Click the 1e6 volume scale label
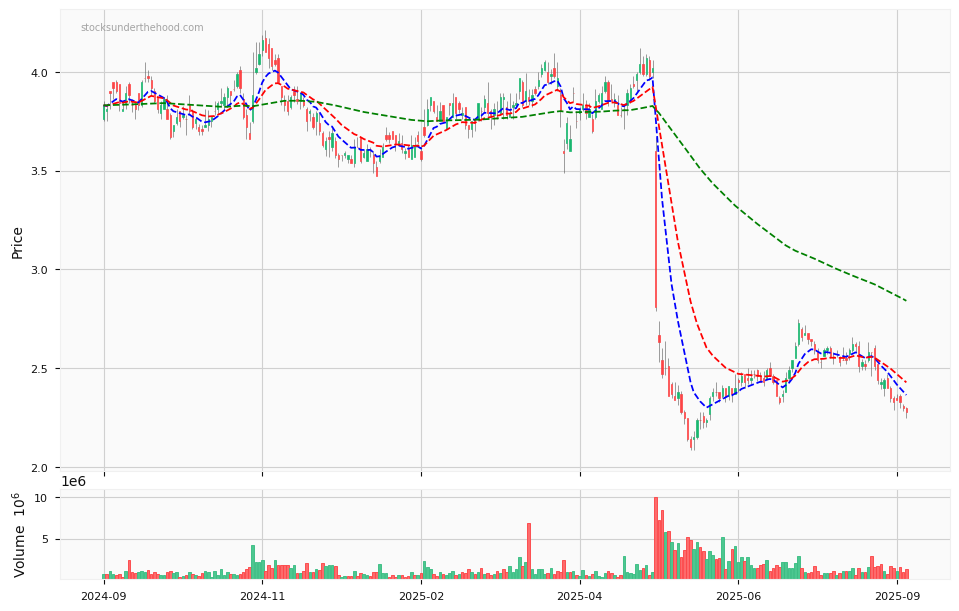The height and width of the screenshot is (611, 959). tap(73, 481)
